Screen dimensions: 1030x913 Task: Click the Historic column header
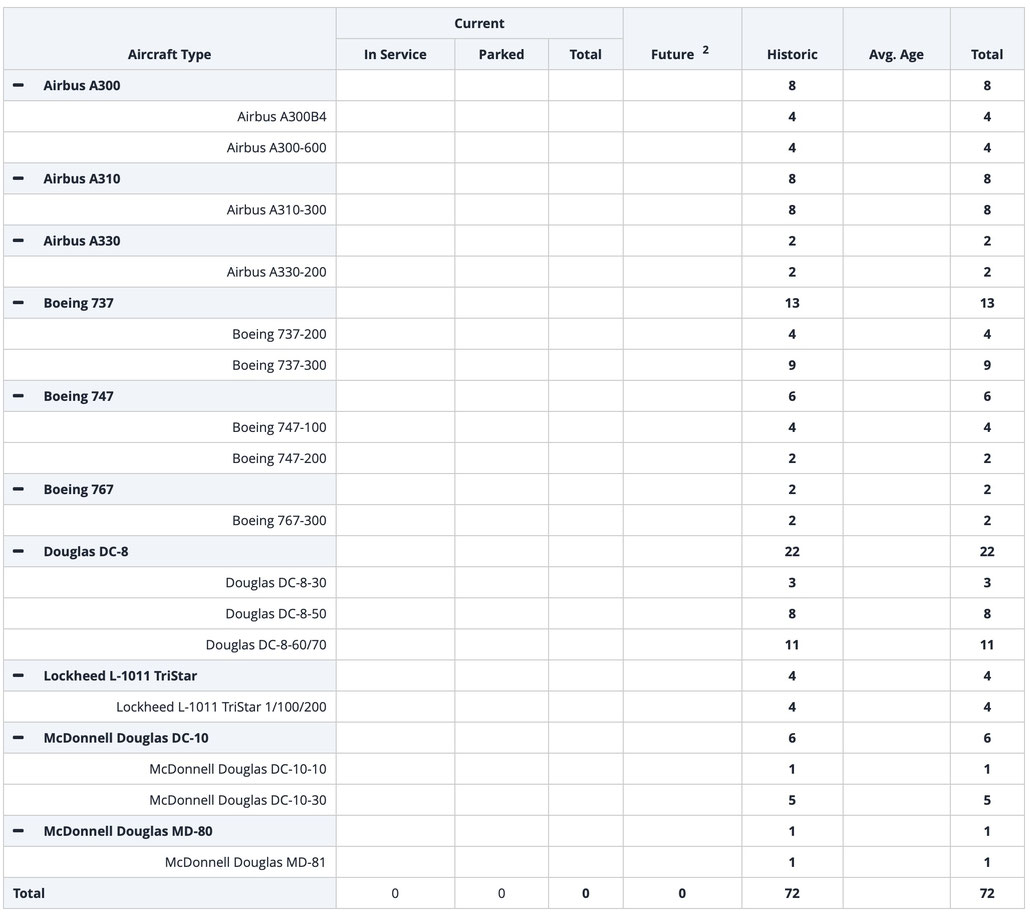click(x=792, y=55)
